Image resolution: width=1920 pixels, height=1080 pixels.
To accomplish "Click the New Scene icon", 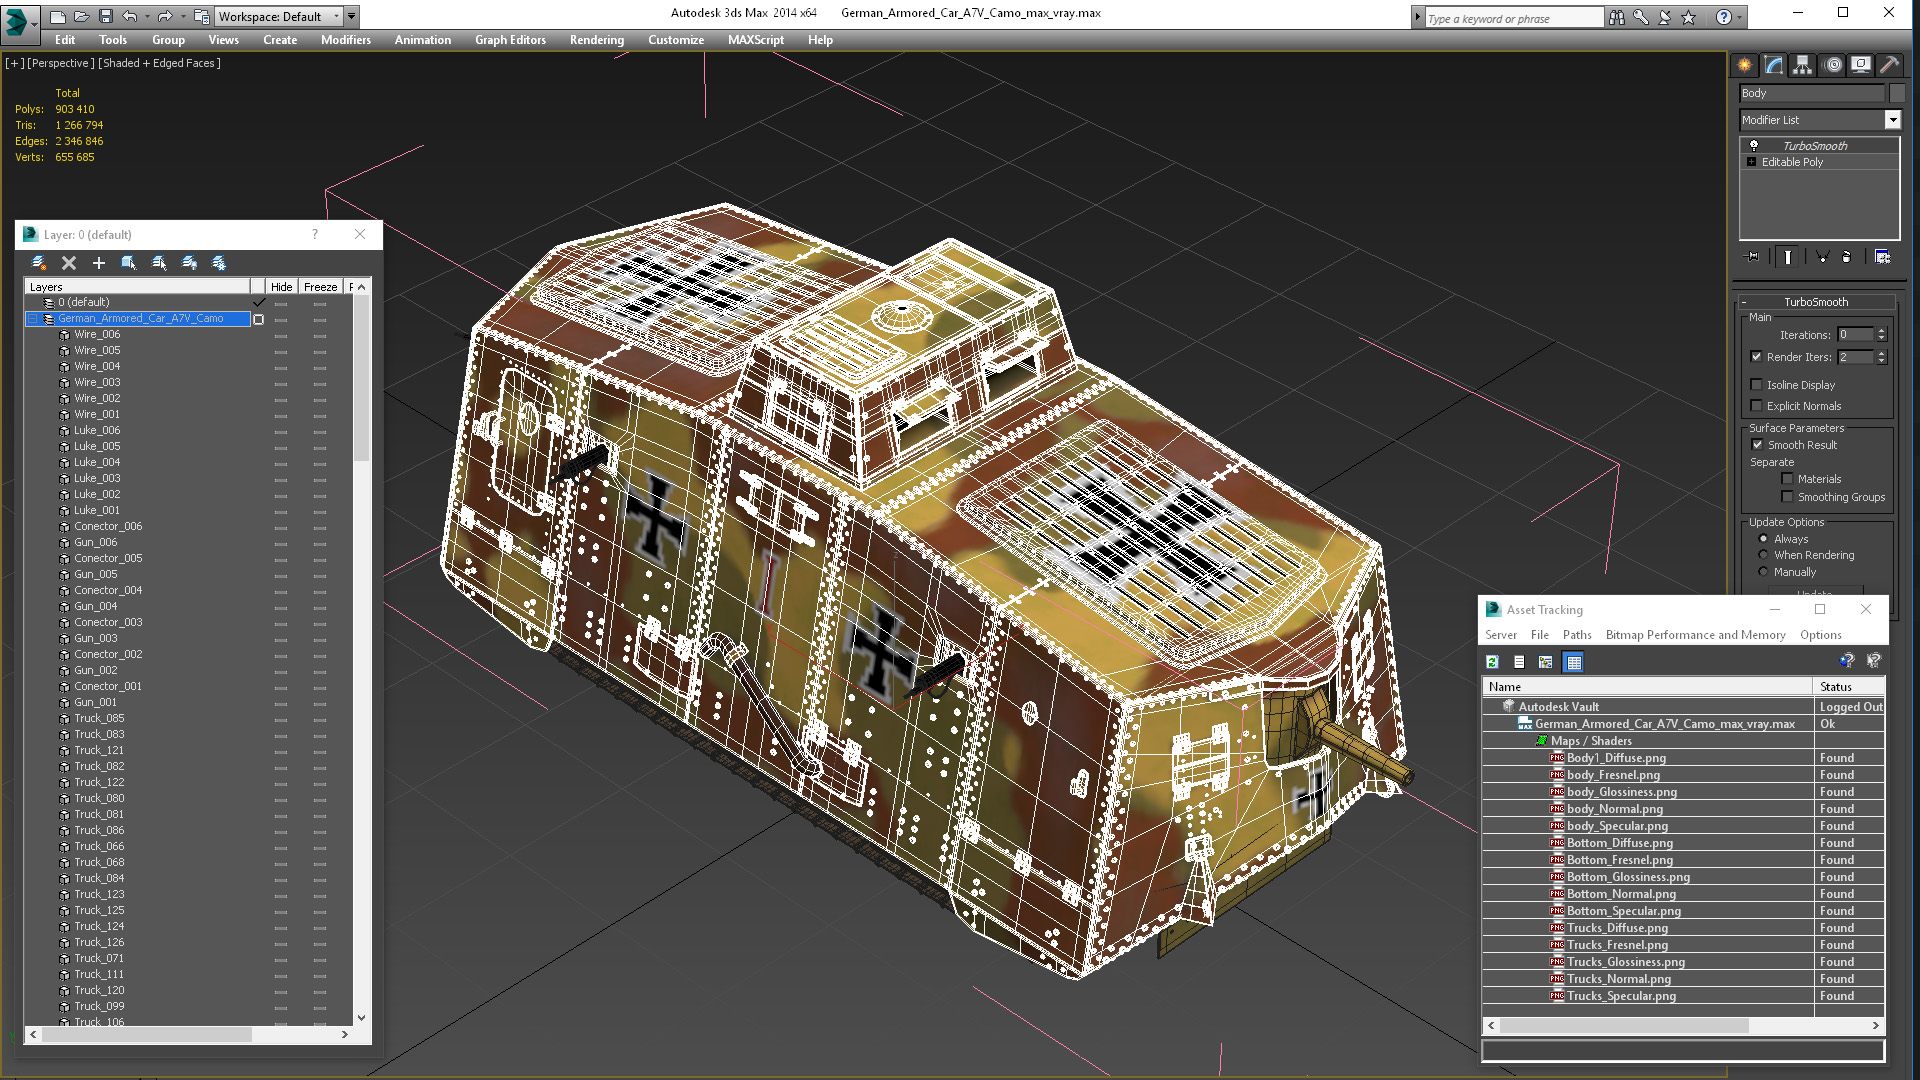I will (58, 16).
